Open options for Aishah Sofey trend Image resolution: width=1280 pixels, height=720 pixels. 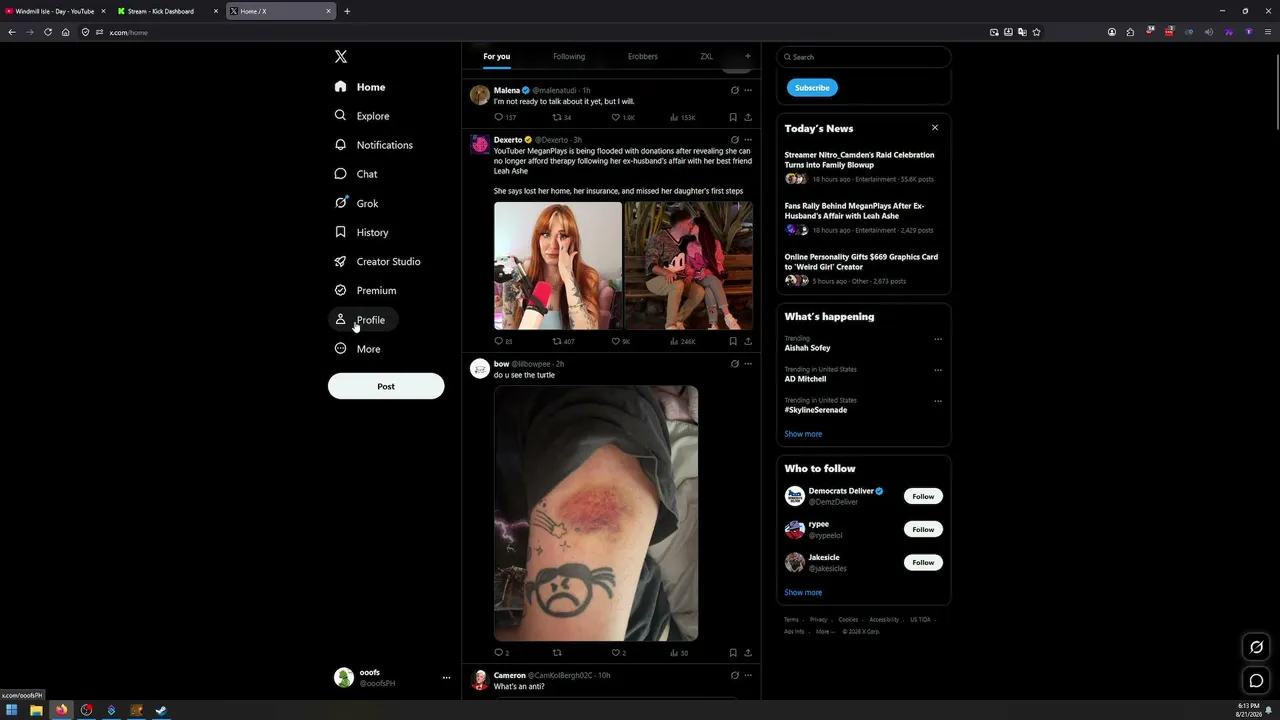click(x=938, y=339)
